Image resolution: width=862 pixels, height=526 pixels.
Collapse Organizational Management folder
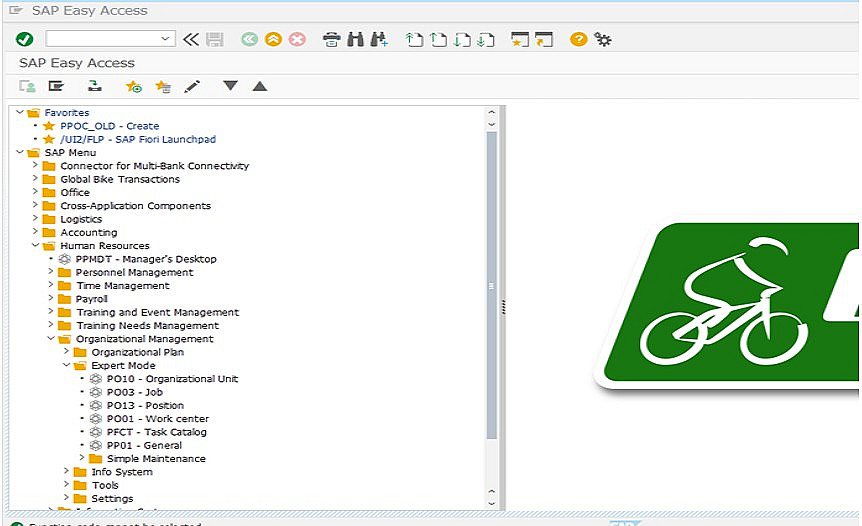point(51,339)
